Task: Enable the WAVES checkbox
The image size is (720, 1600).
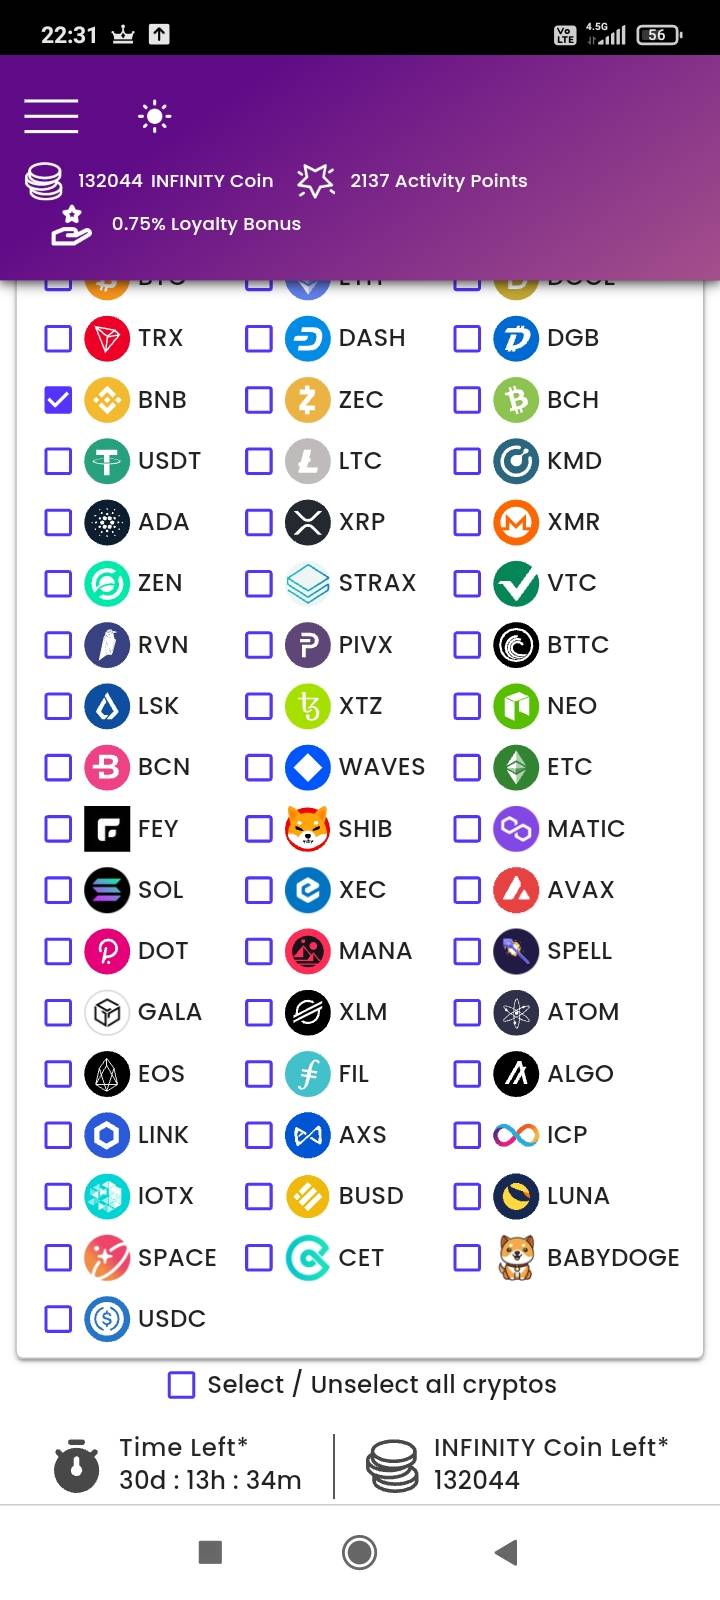Action: click(x=259, y=767)
